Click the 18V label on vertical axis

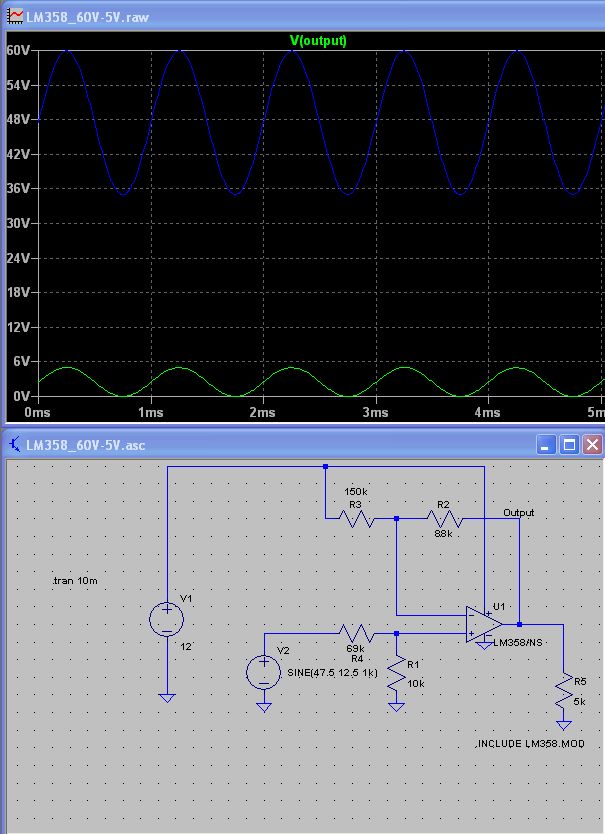click(x=18, y=292)
